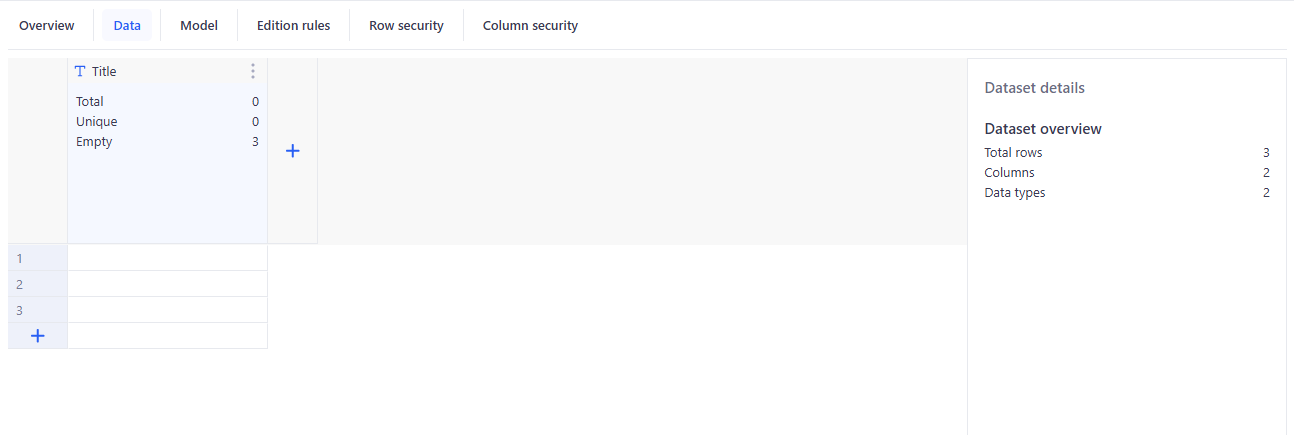Viewport: 1294px width, 435px height.
Task: Click the Title cell in row 1
Action: [167, 258]
